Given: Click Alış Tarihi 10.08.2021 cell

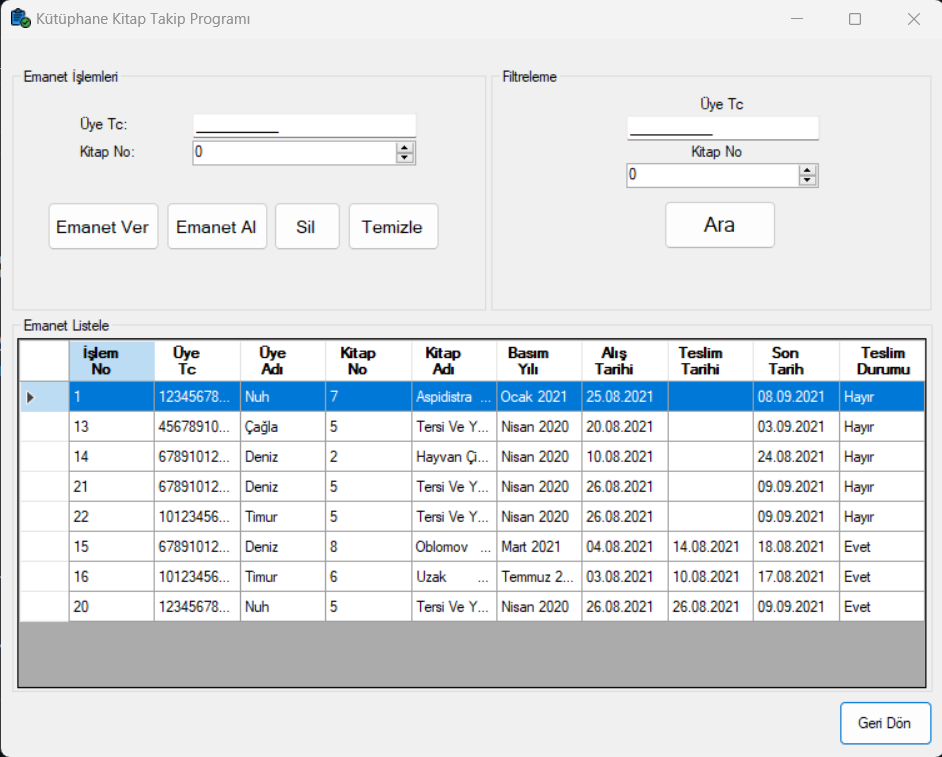Looking at the screenshot, I should pos(625,457).
